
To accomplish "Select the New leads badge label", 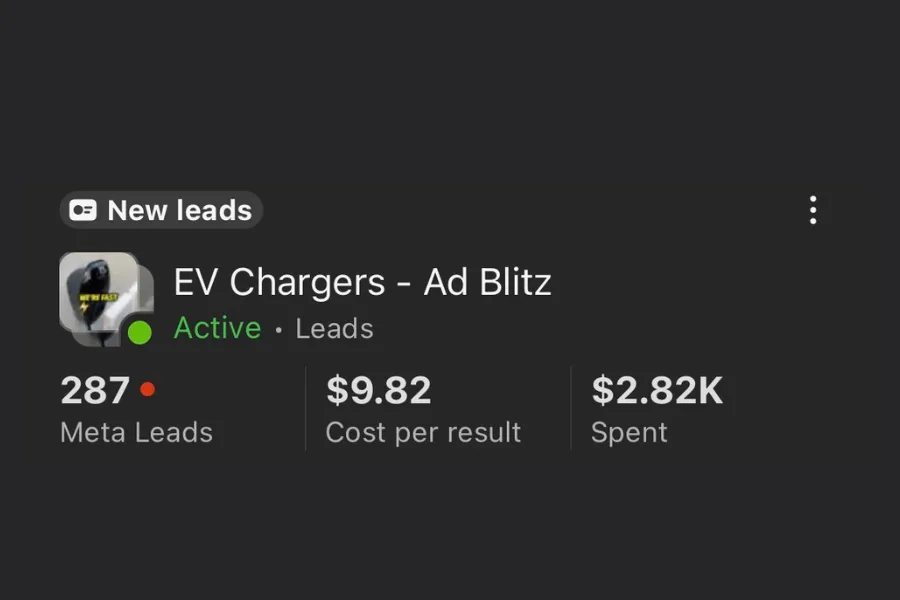I will 179,211.
